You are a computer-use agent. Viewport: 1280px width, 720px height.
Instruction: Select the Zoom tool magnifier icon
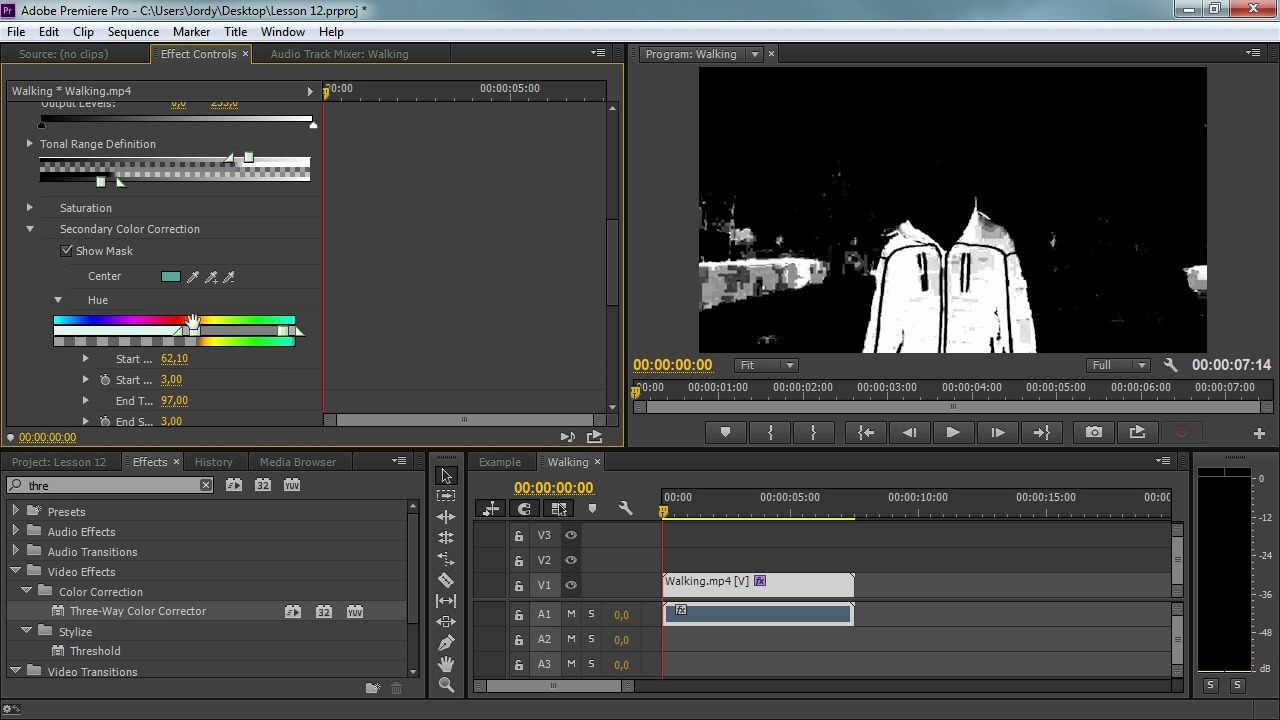(446, 685)
